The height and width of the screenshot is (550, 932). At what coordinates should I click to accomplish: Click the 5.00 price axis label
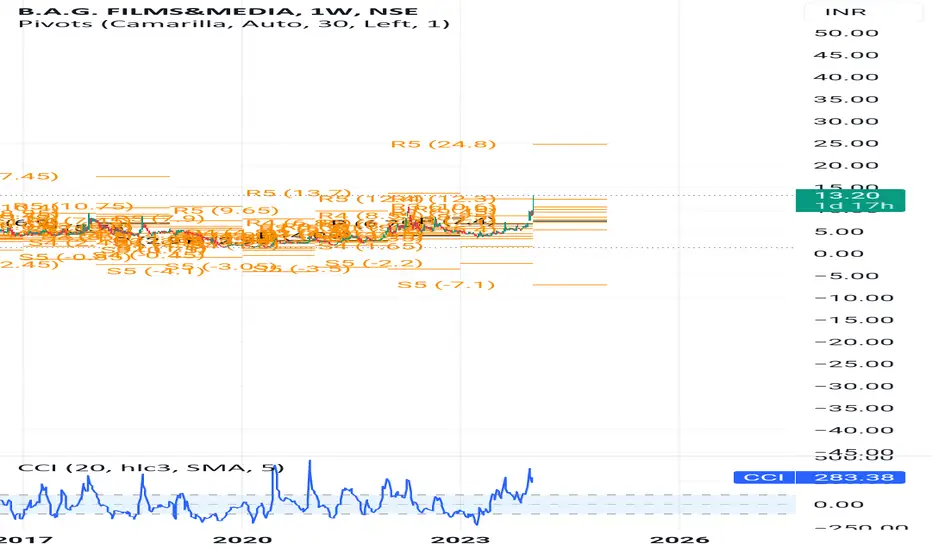[x=838, y=232]
